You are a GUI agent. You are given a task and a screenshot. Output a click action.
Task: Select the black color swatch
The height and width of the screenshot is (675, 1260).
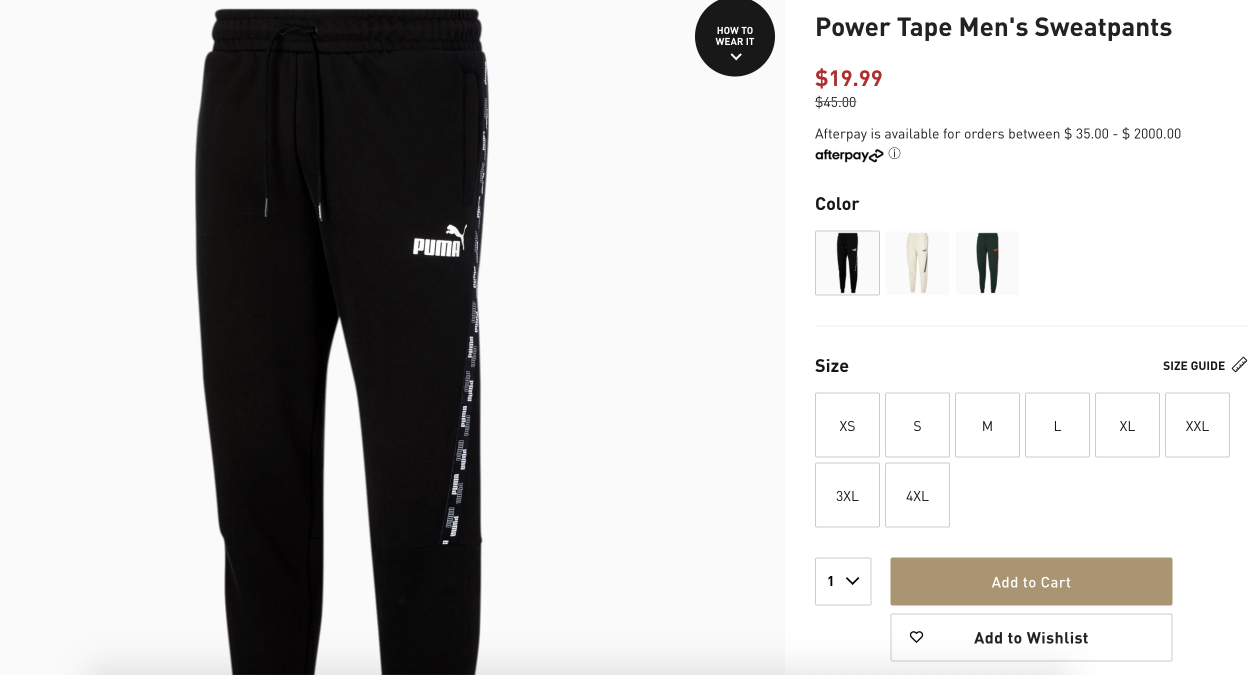[847, 263]
